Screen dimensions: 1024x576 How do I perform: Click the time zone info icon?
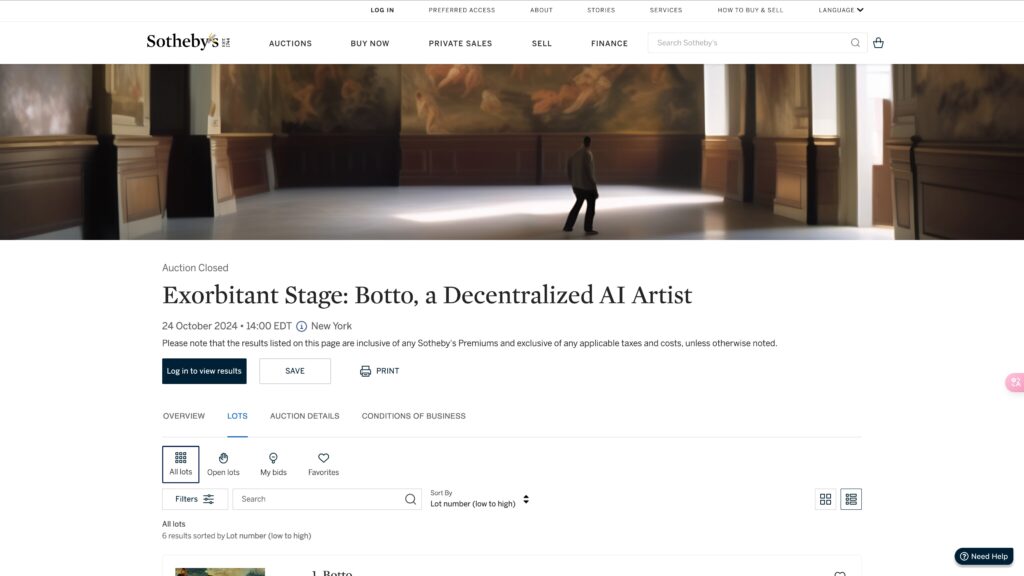pyautogui.click(x=301, y=327)
